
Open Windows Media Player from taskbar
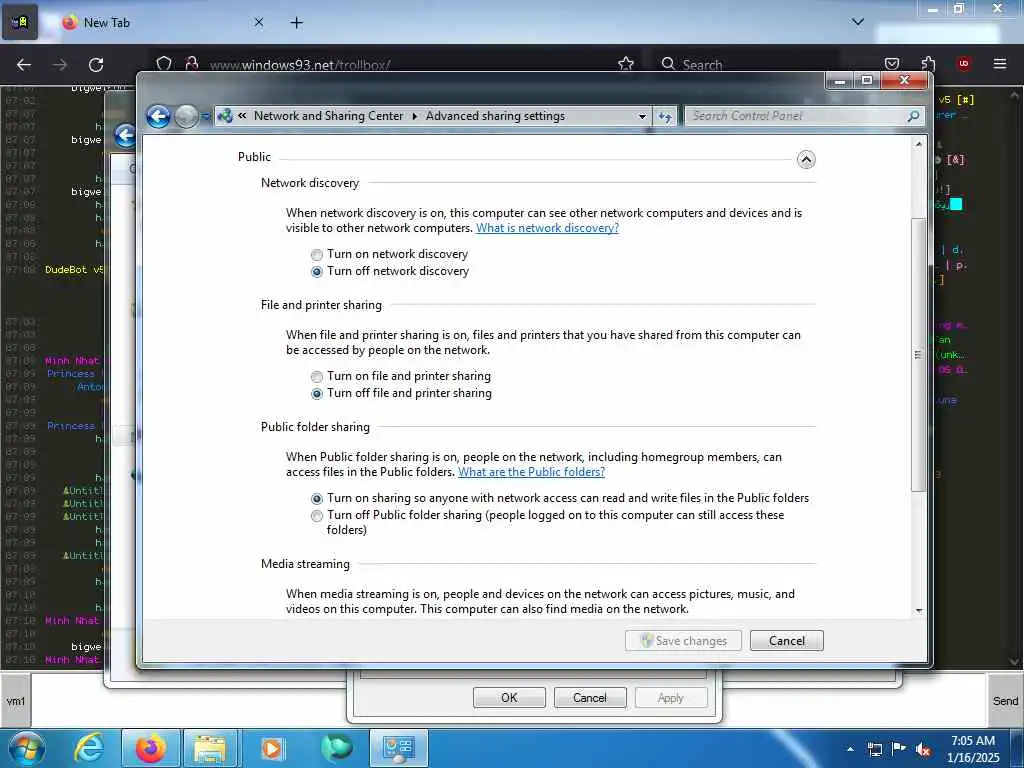click(271, 748)
